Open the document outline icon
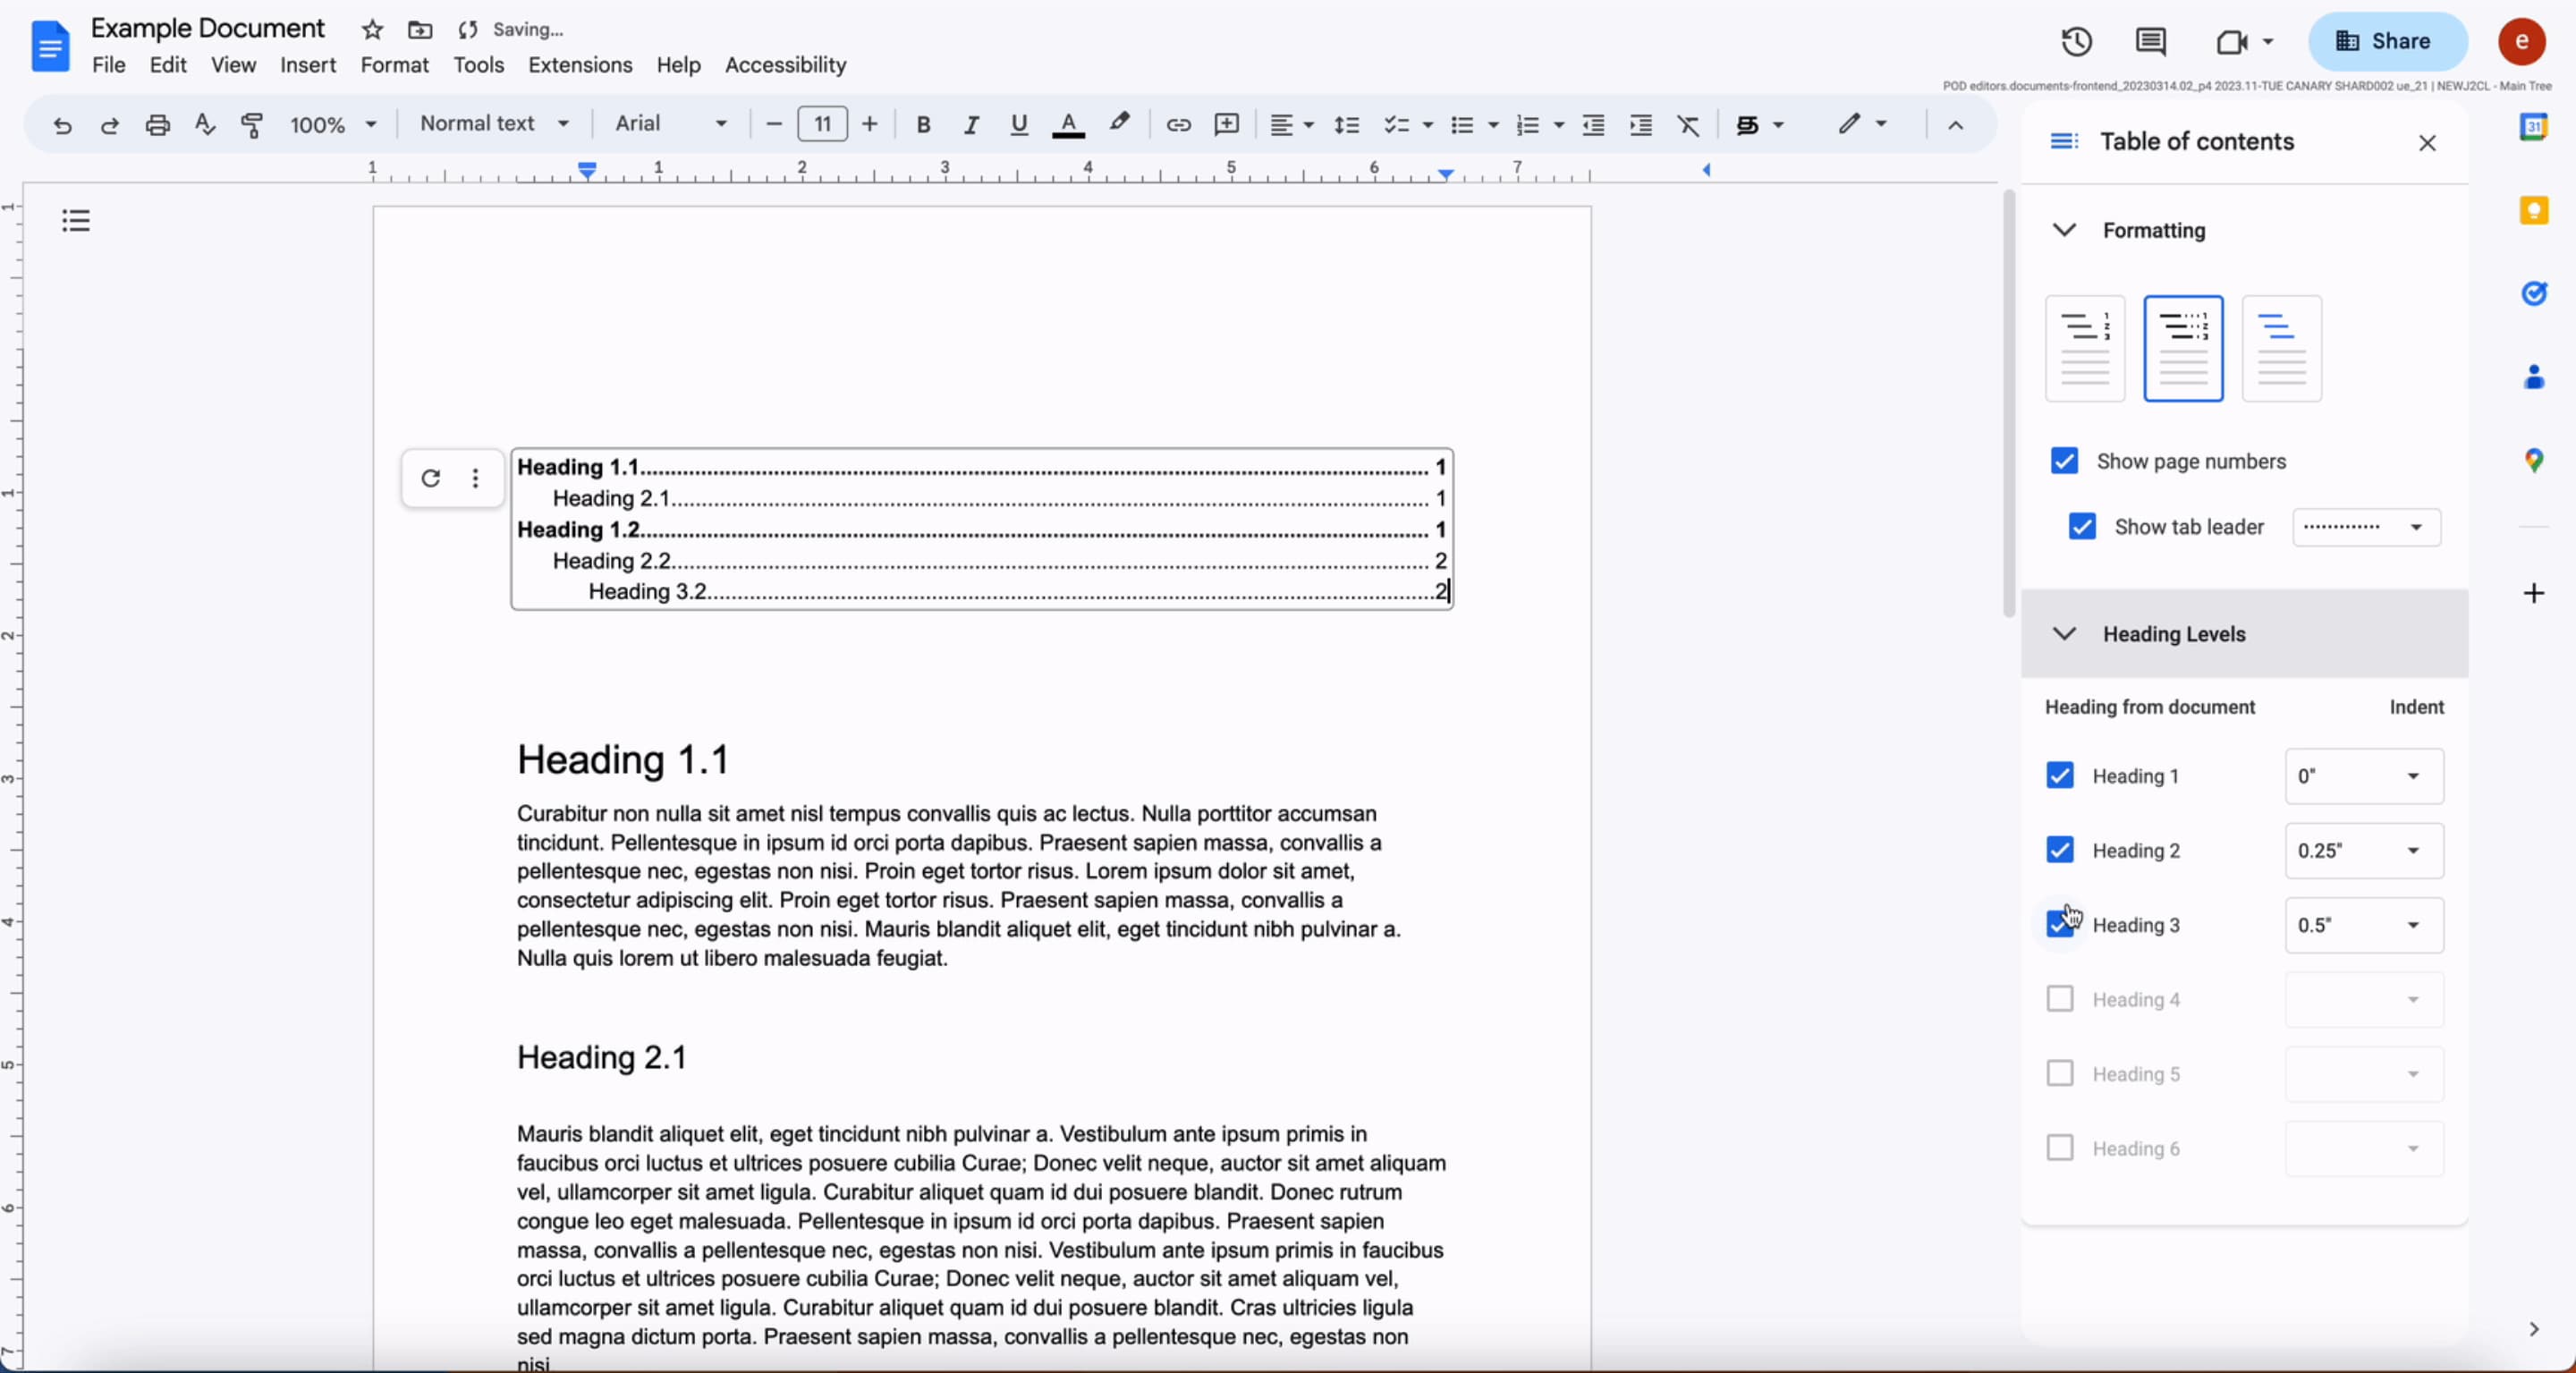The image size is (2576, 1373). tap(76, 220)
